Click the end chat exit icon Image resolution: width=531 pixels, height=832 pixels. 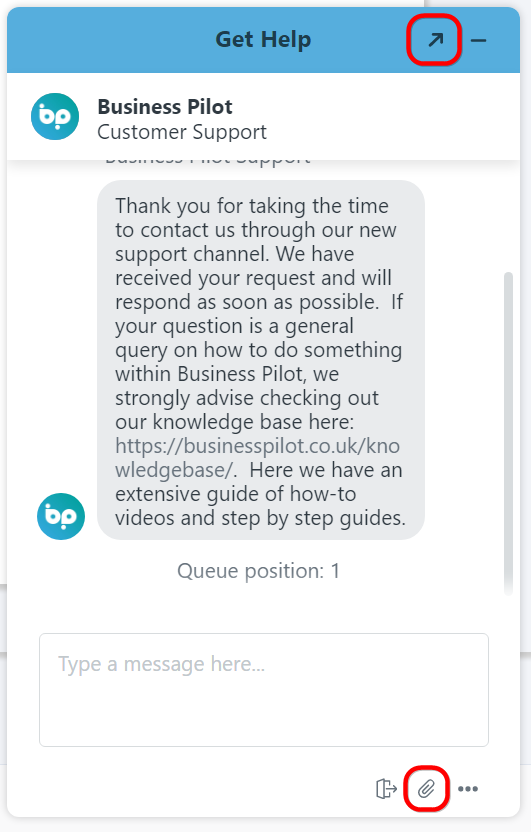[x=386, y=788]
